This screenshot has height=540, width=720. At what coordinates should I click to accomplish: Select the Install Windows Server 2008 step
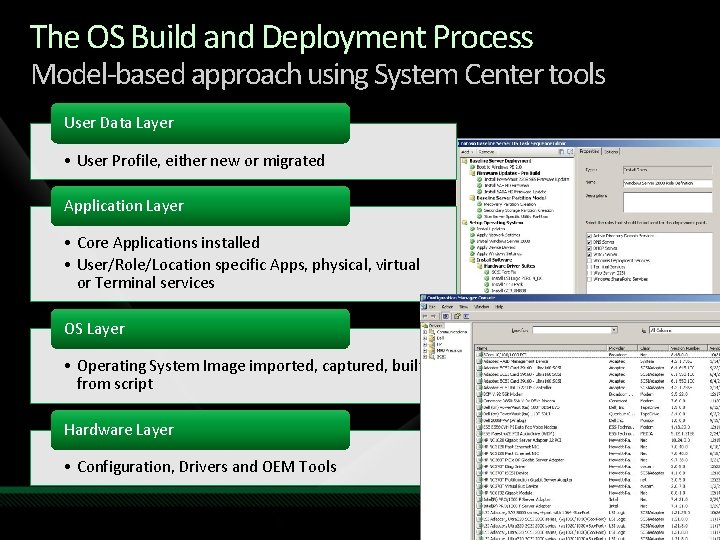point(503,241)
